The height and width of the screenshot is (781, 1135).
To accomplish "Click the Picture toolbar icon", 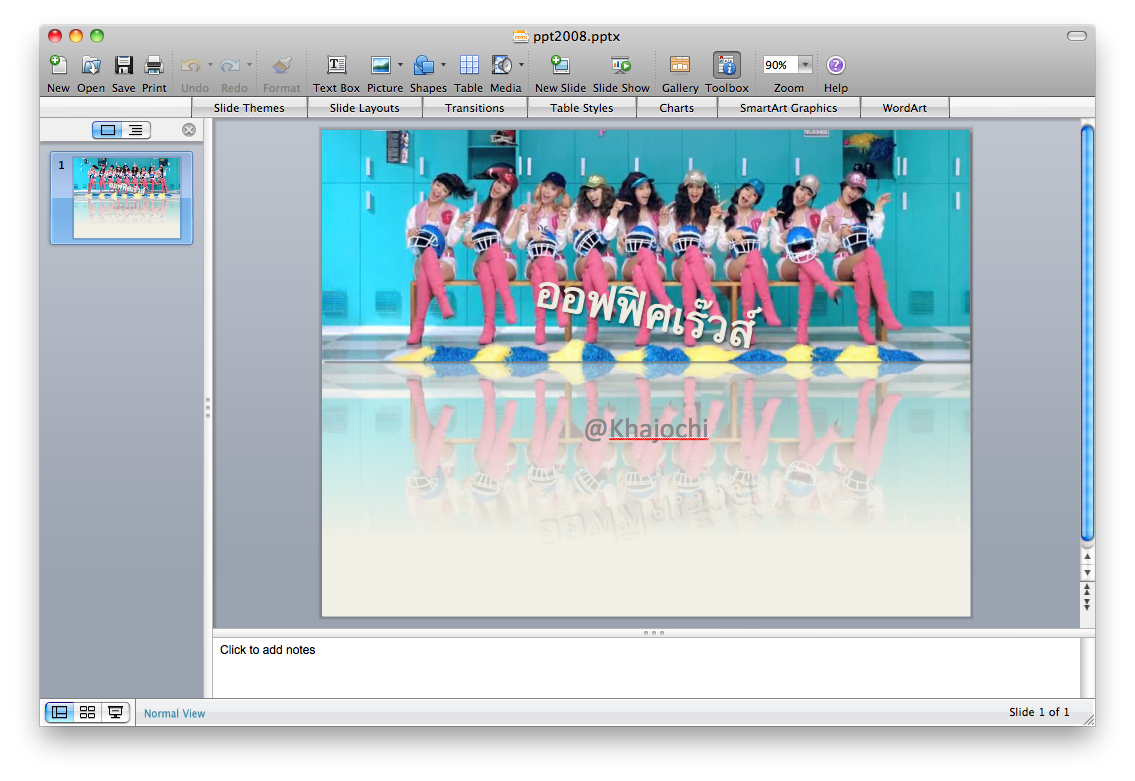I will click(x=381, y=65).
